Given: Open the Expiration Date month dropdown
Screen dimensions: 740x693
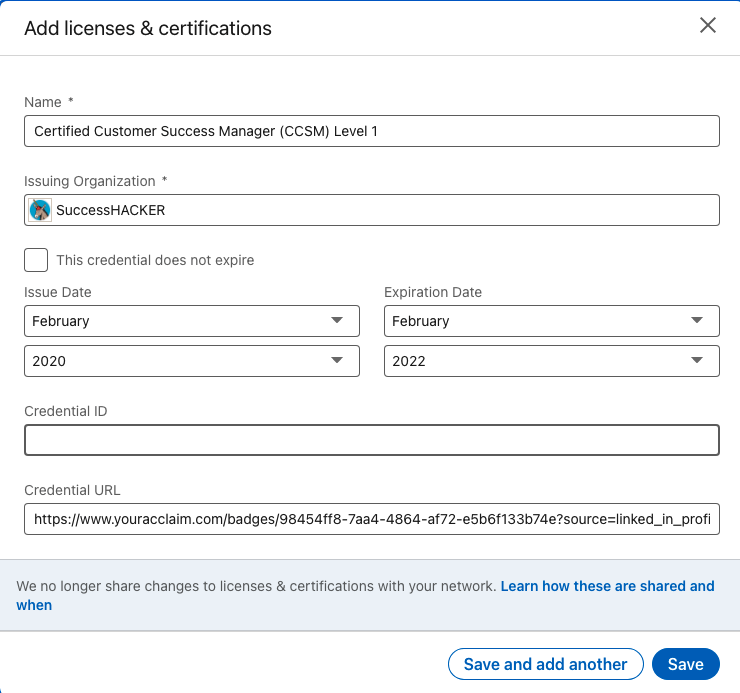Looking at the screenshot, I should coord(552,321).
